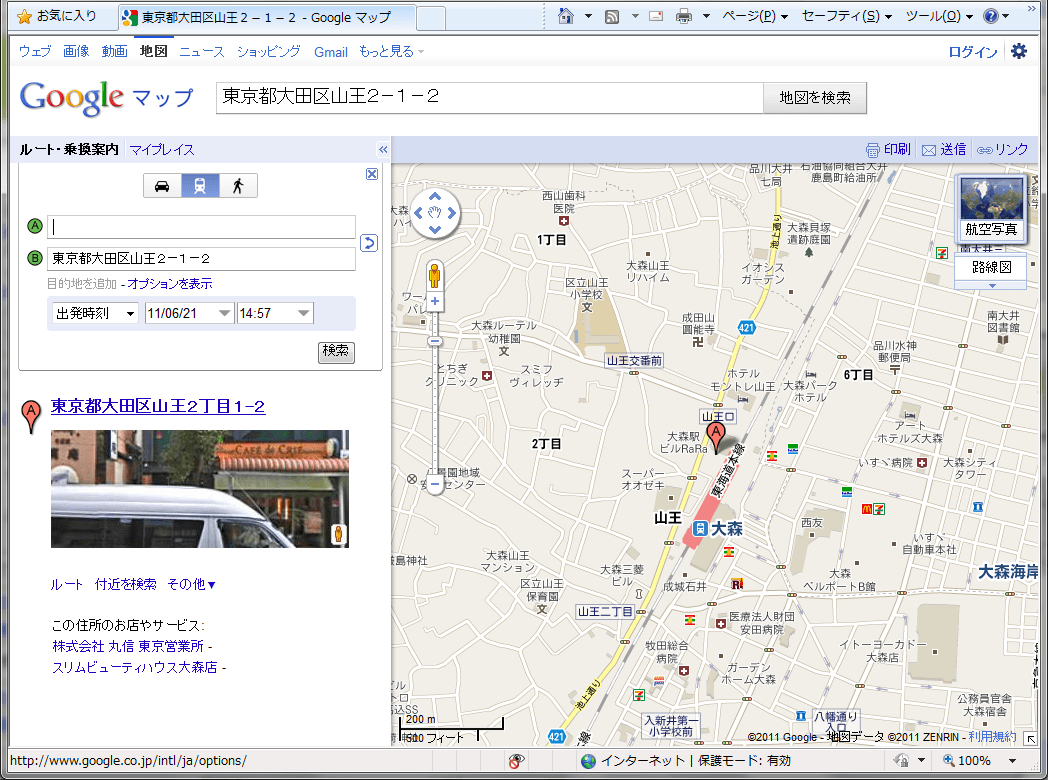Image resolution: width=1048 pixels, height=780 pixels.
Task: Open the print 印刷 link
Action: pyautogui.click(x=888, y=149)
